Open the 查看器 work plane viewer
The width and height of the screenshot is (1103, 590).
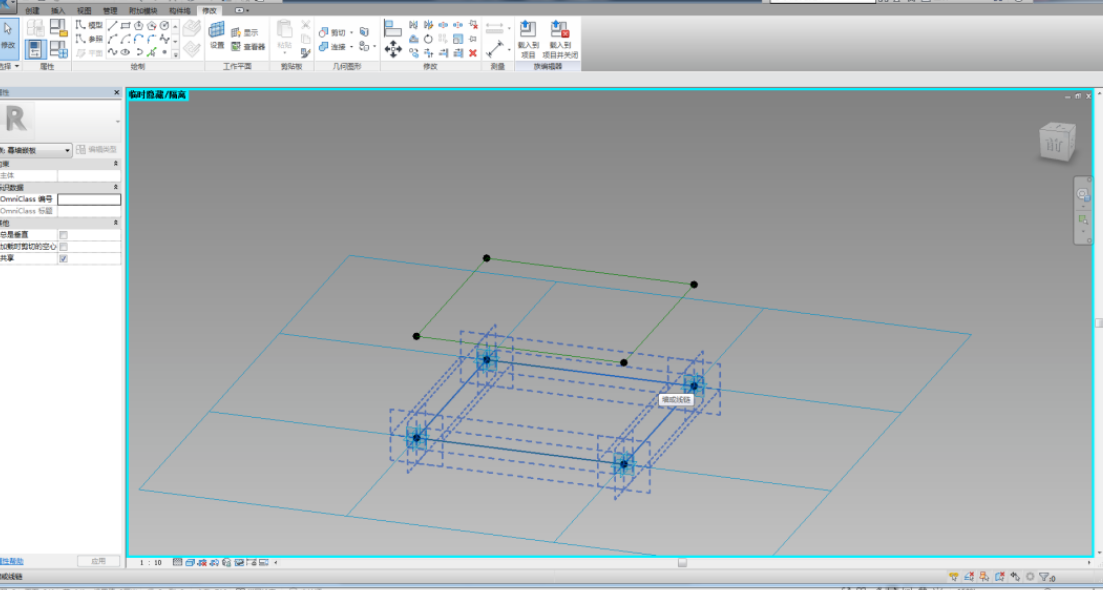[x=248, y=46]
